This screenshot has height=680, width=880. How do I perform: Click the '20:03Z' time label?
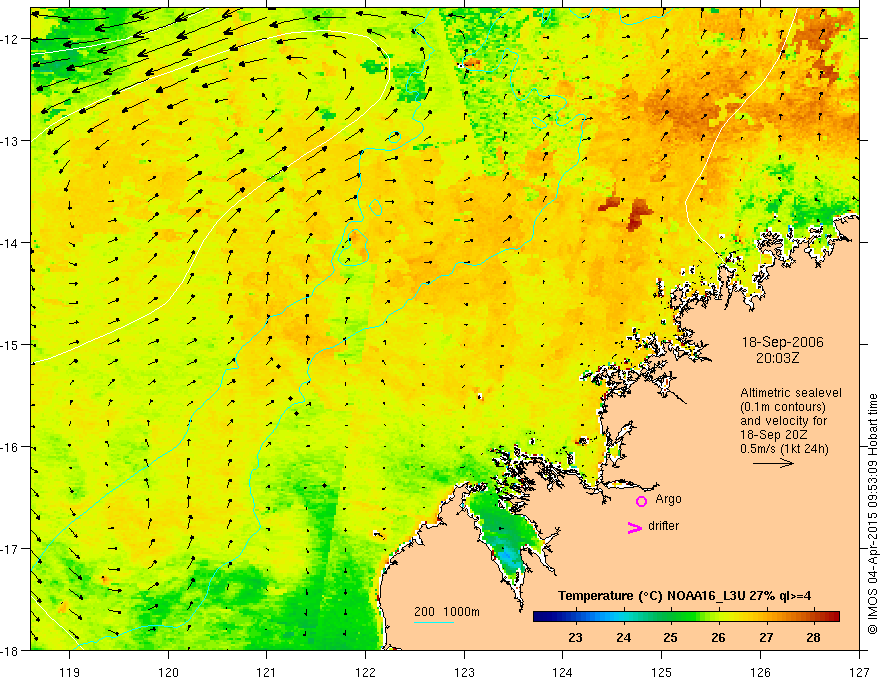point(777,358)
